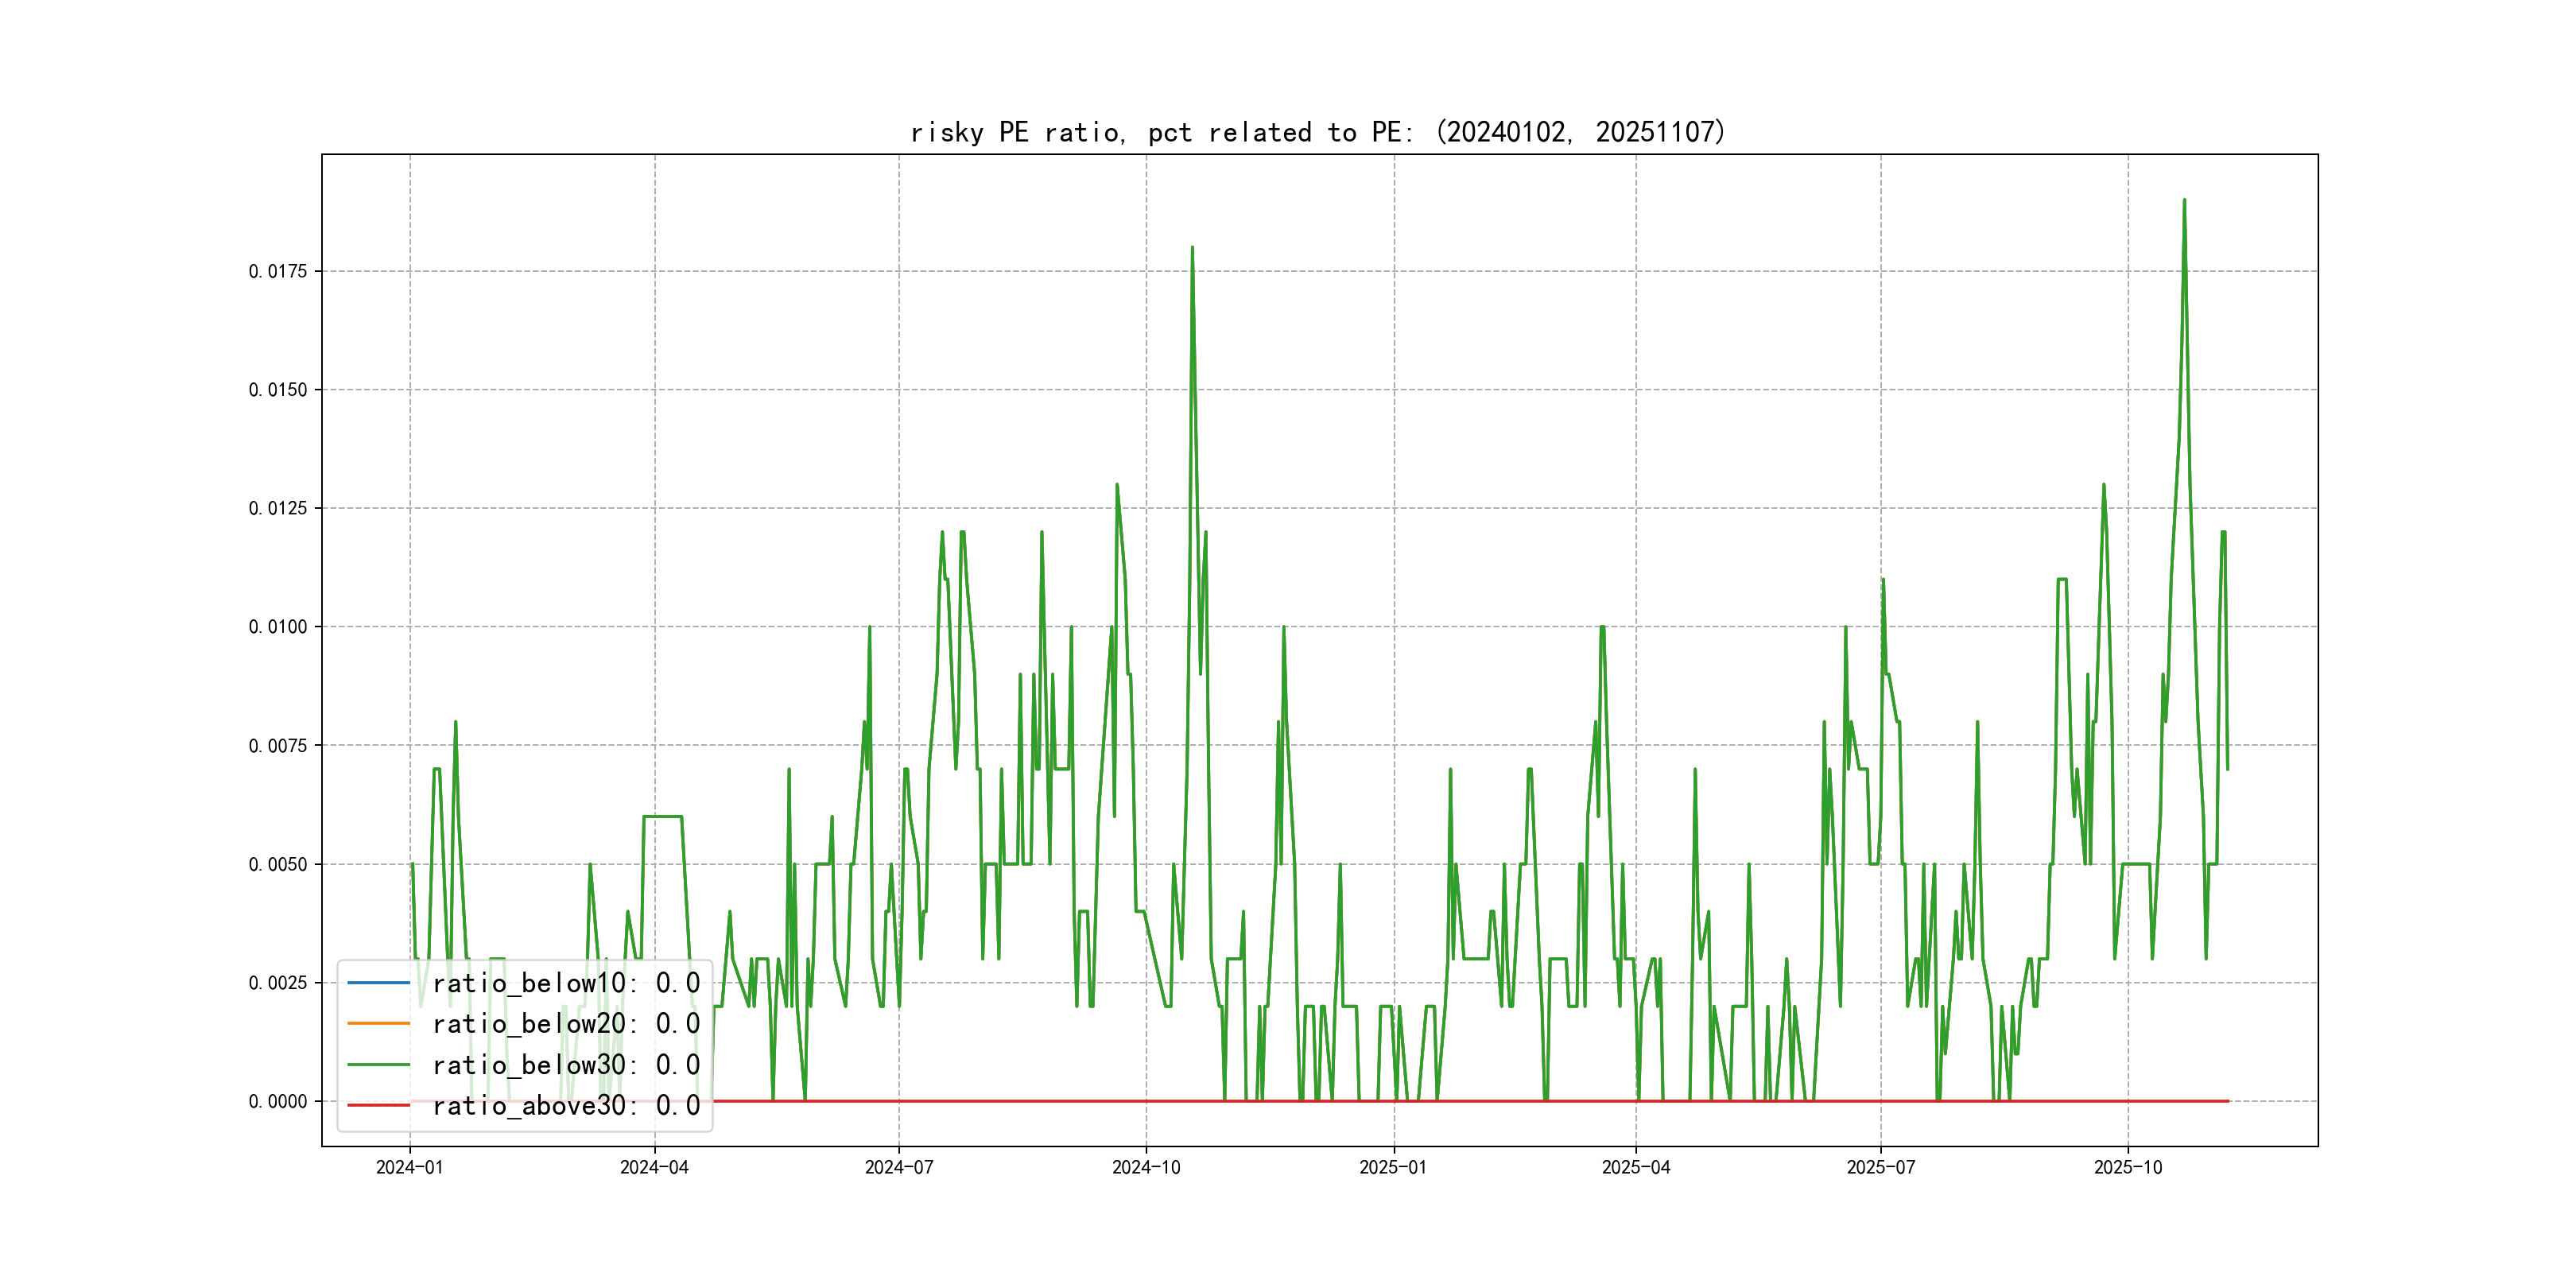Select the ratio_below10: 0.0 legend label
2576x1288 pixels.
[566, 983]
